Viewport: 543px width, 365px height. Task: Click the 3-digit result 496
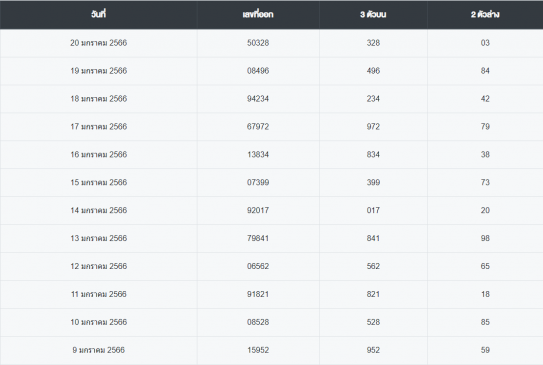[x=373, y=71]
